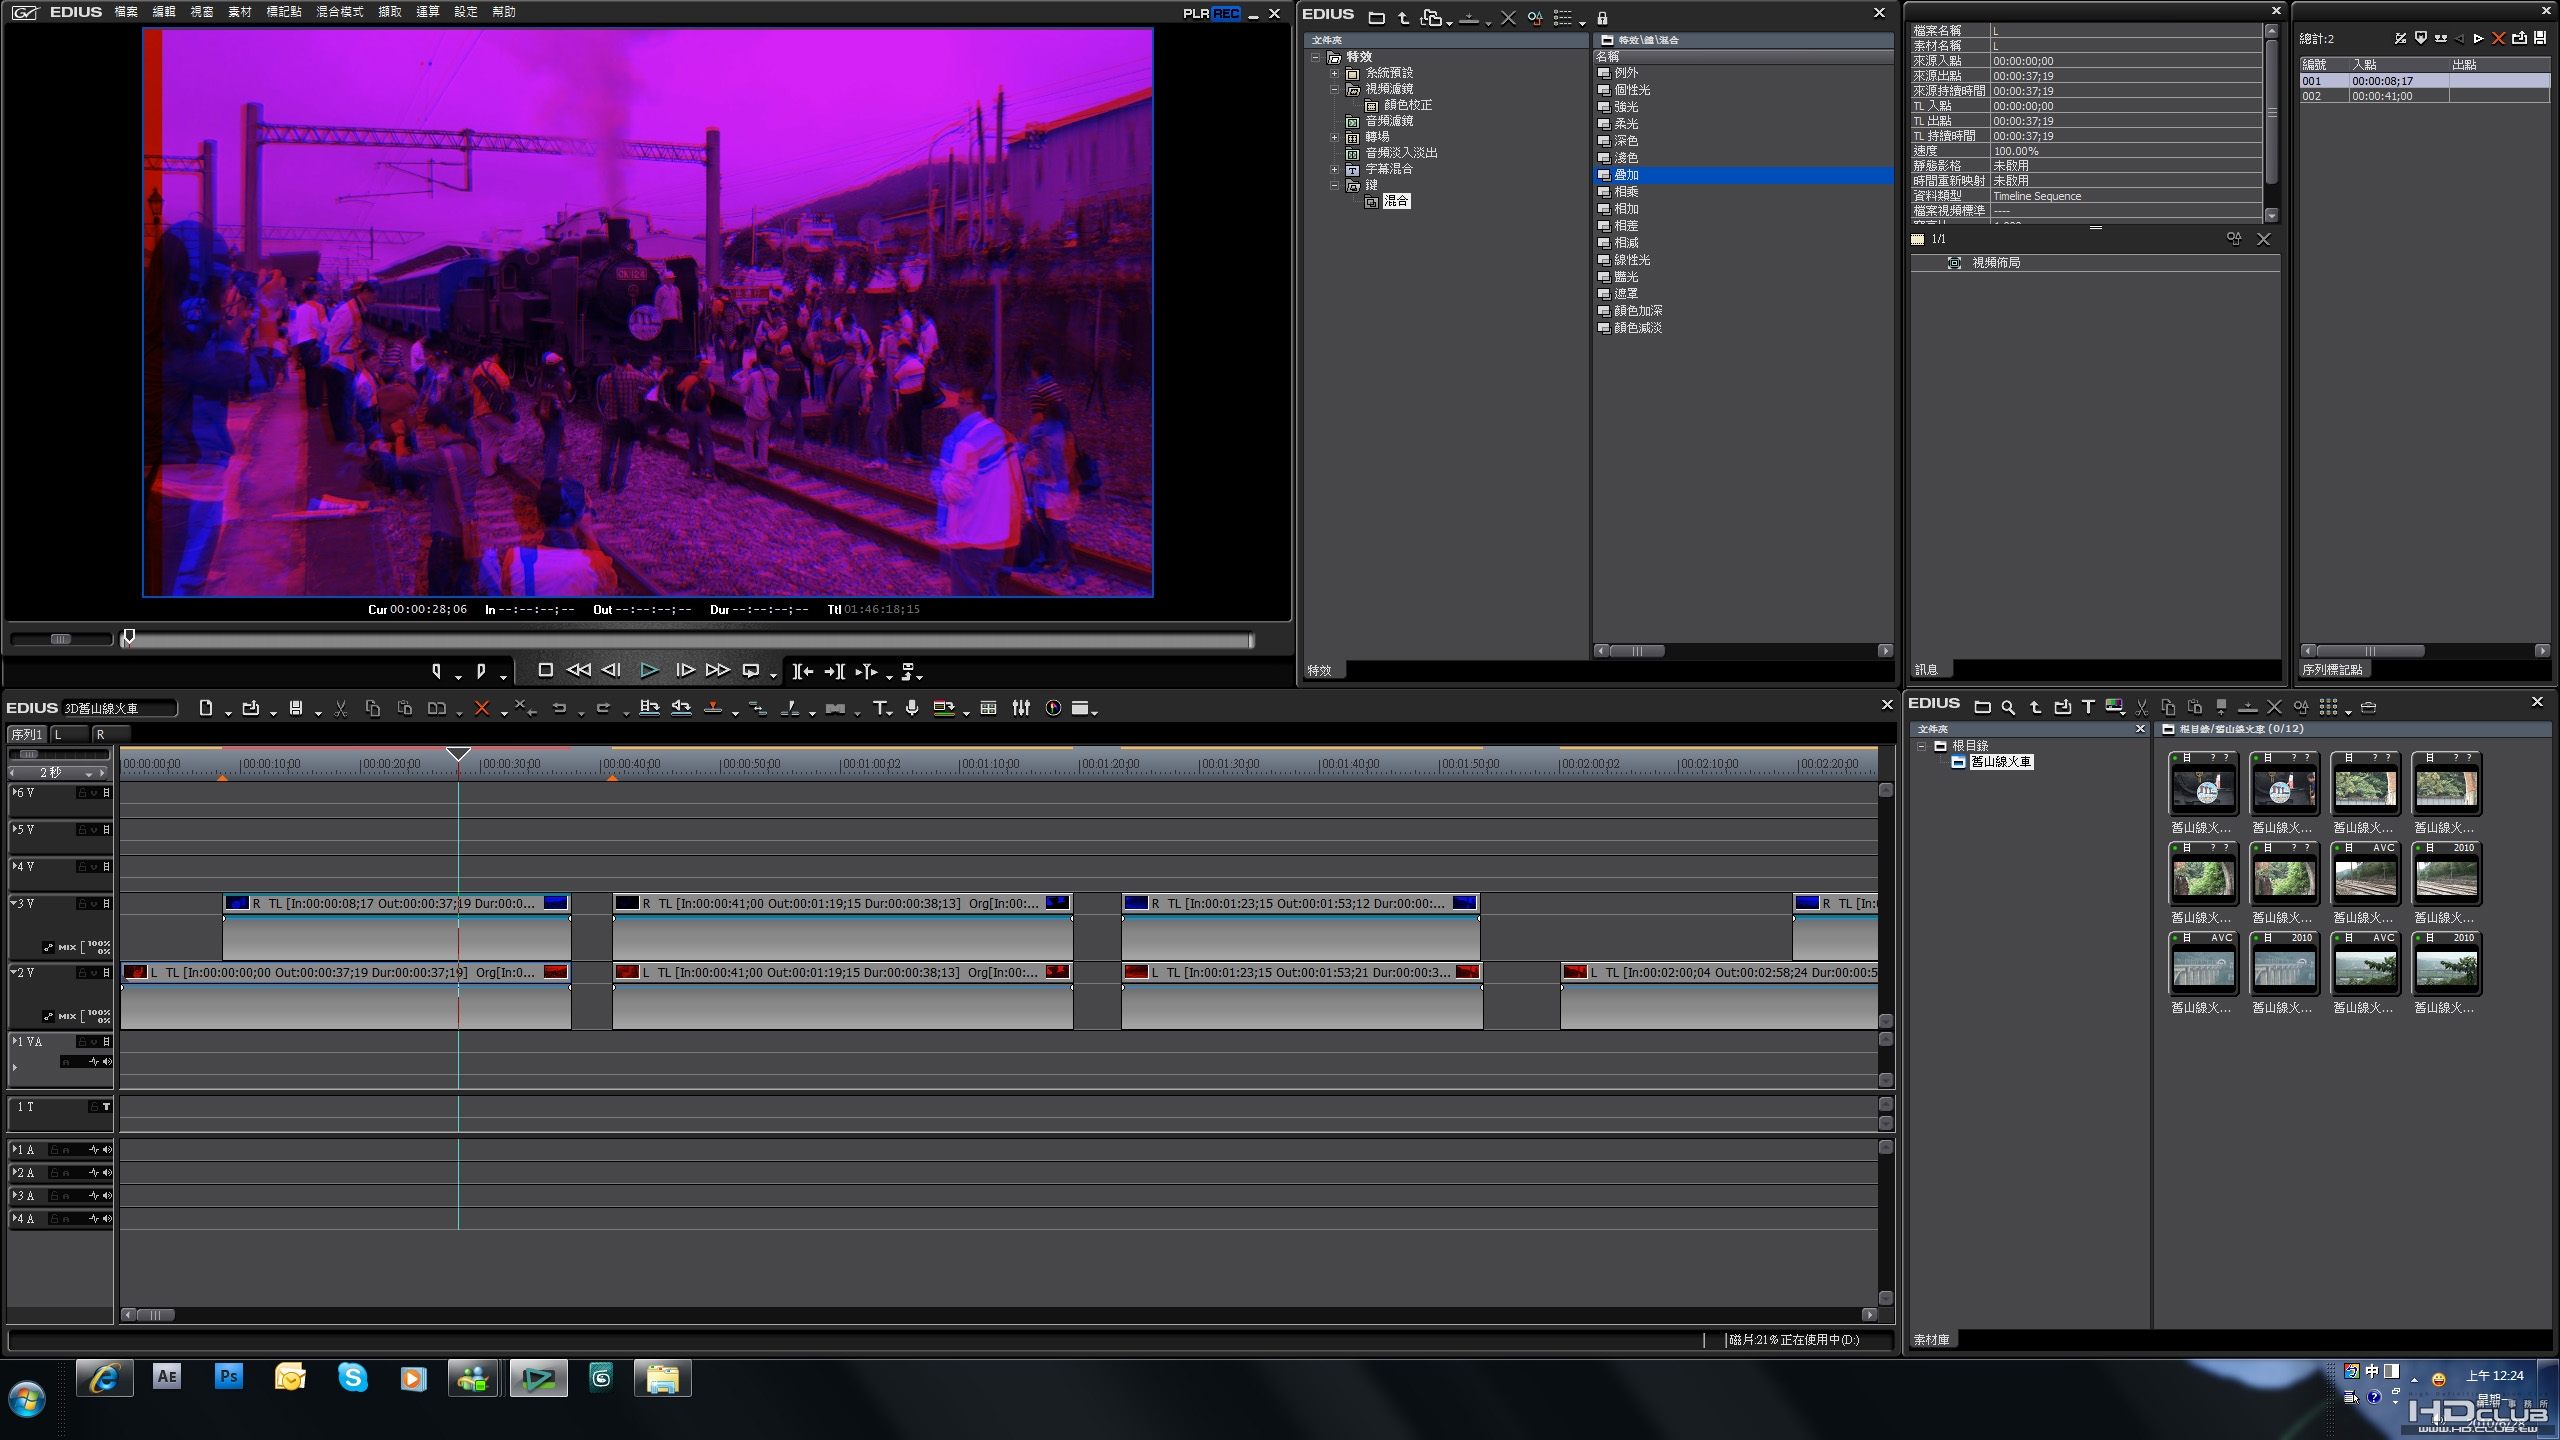Click the Save project icon
The width and height of the screenshot is (2560, 1440).
click(x=296, y=708)
